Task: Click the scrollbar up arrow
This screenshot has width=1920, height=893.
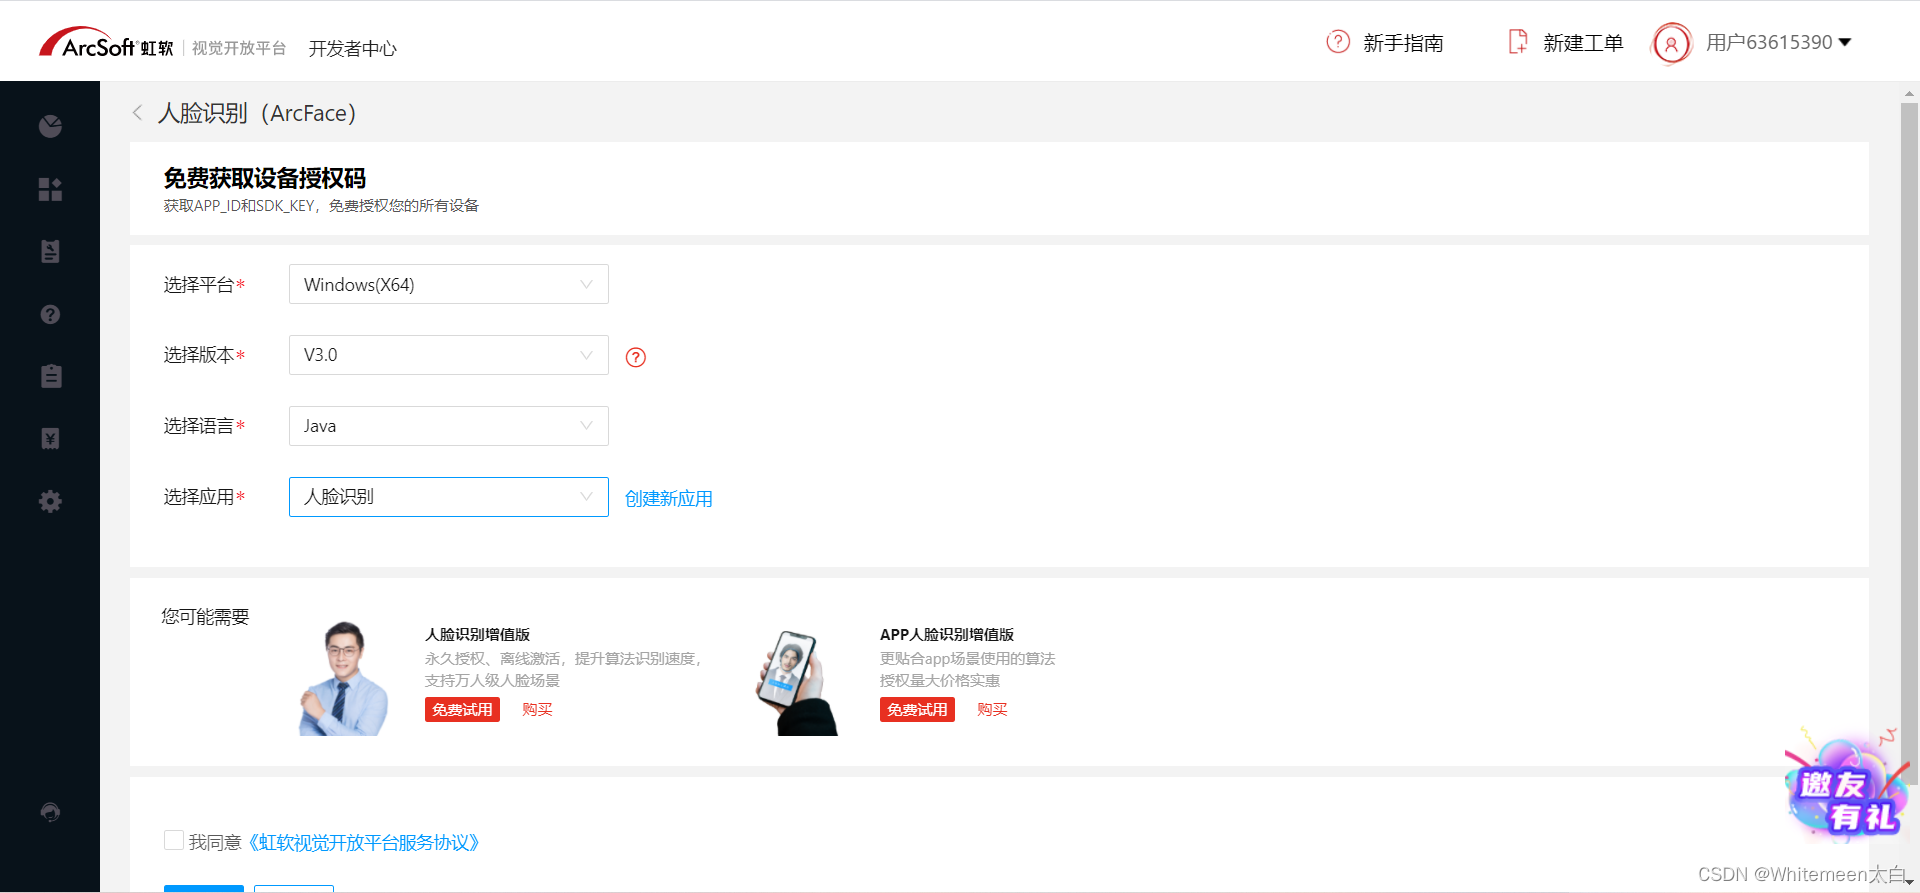Action: (1909, 93)
